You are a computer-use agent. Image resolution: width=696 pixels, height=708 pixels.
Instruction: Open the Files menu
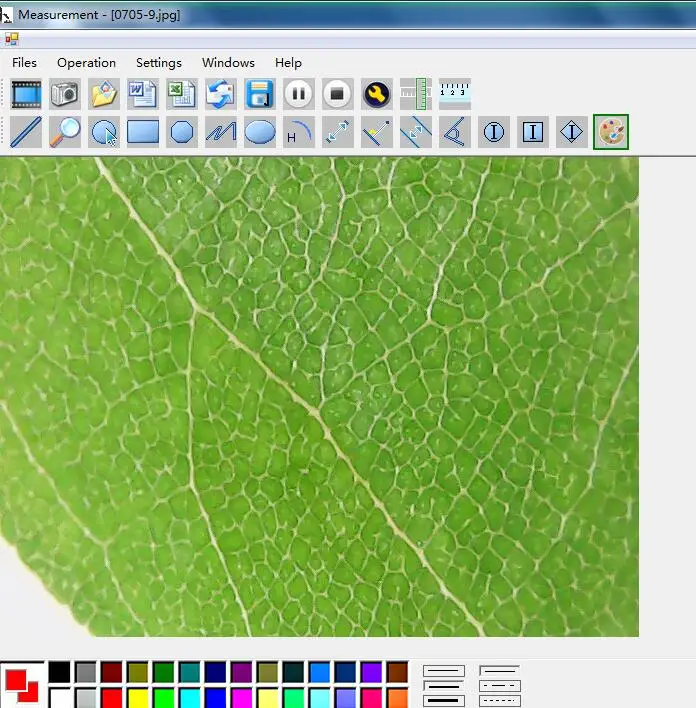coord(25,62)
